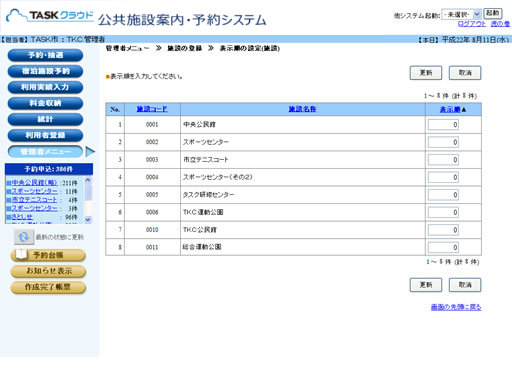Go to 管理者メニュー in the breadcrumb
Screen dimensions: 512x384
[128, 48]
